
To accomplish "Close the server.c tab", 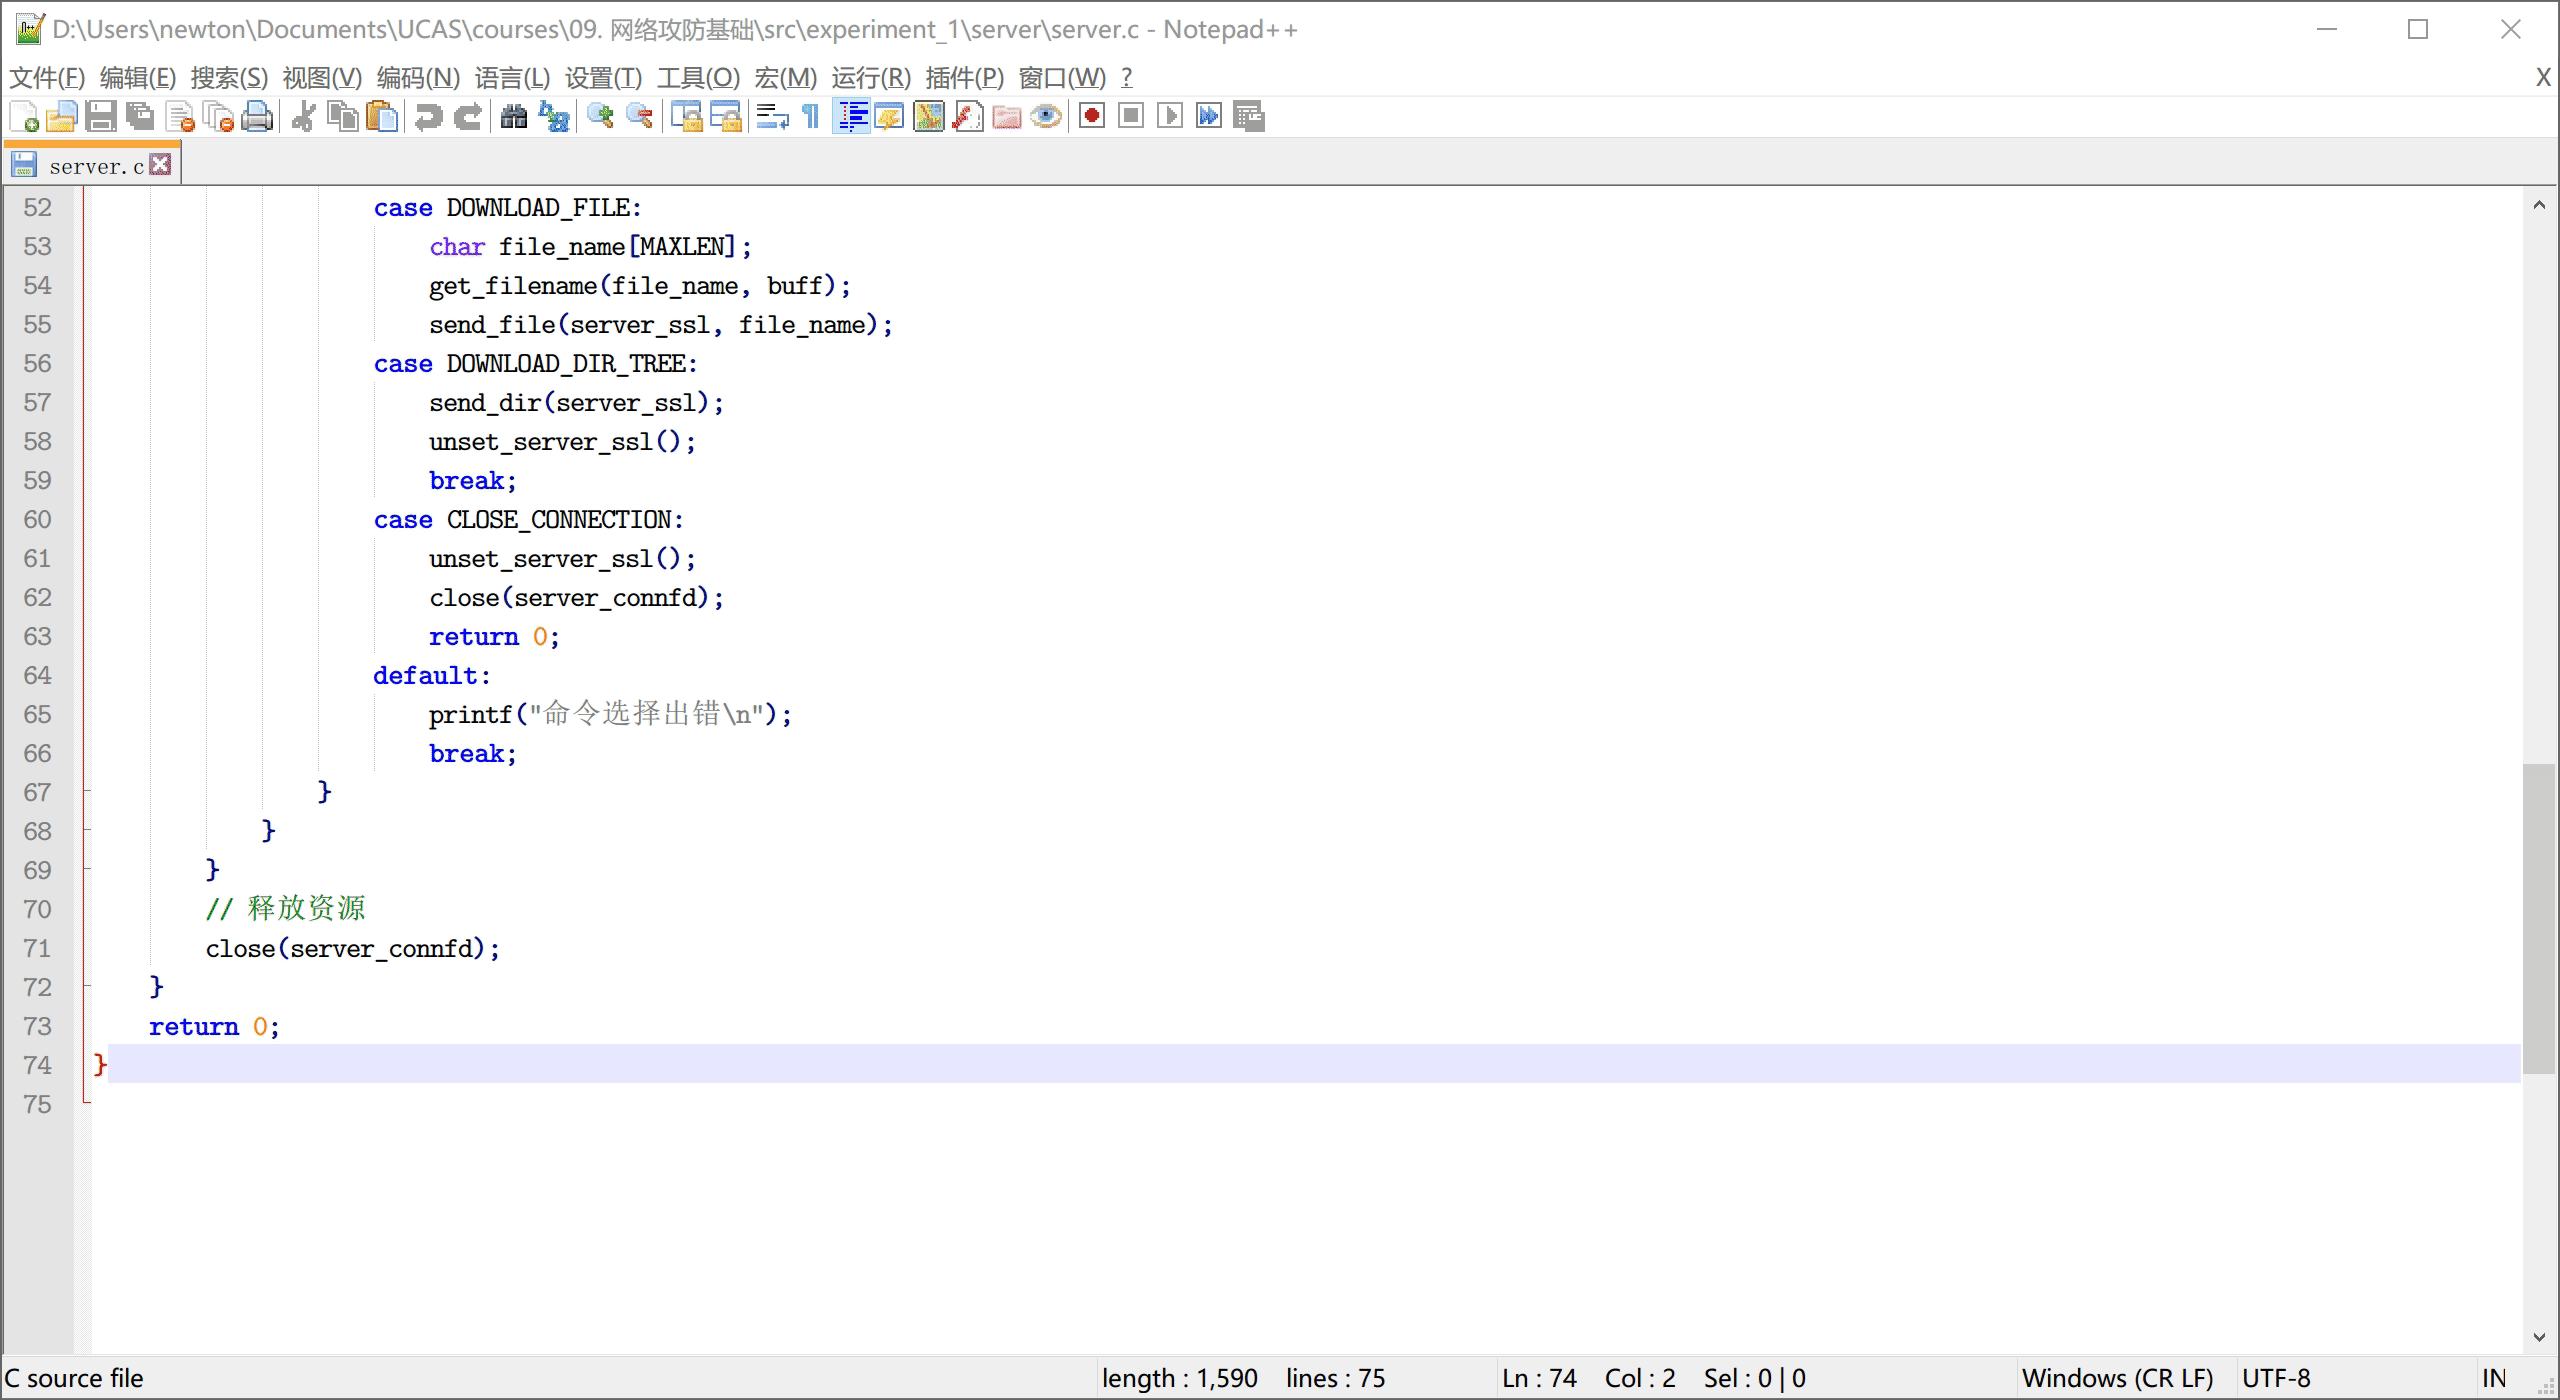I will [161, 165].
